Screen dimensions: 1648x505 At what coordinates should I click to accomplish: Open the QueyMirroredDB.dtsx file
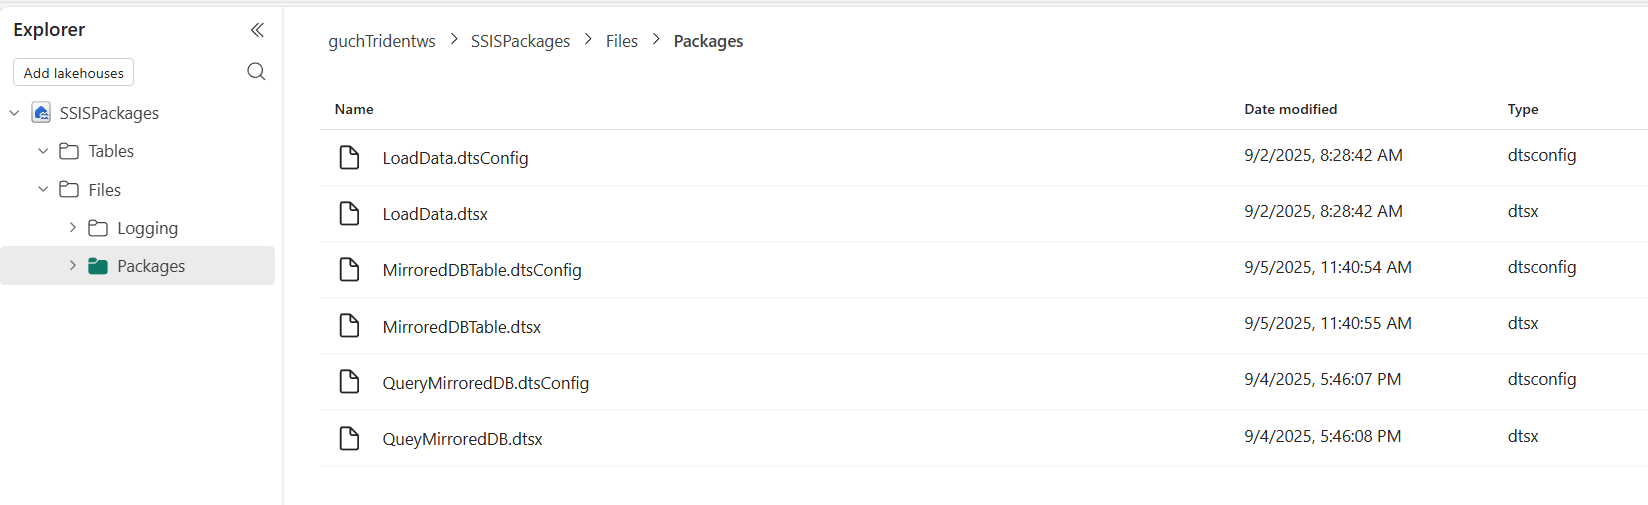462,439
